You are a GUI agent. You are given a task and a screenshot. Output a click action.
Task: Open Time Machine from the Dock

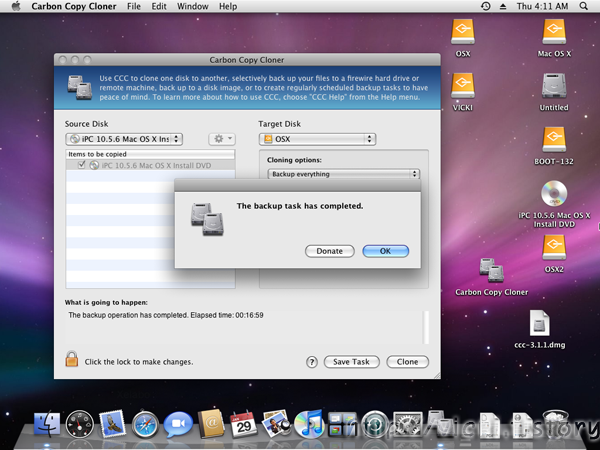(375, 424)
